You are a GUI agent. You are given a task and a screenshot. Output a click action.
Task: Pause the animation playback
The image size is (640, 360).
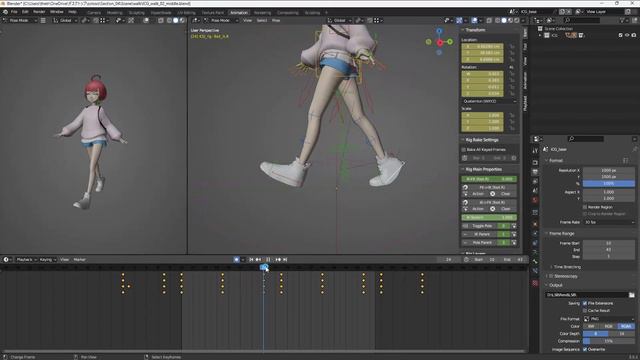pos(268,260)
